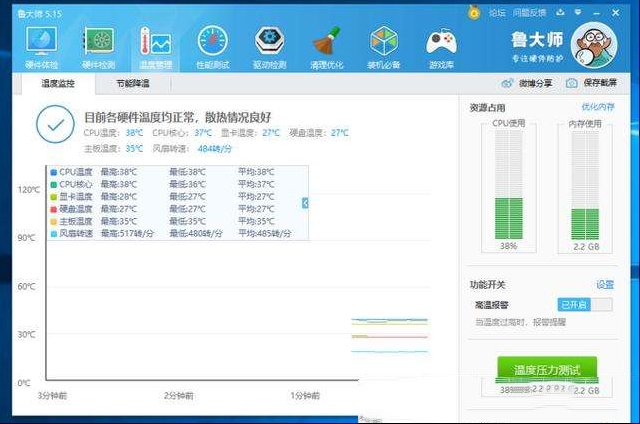Image resolution: width=640 pixels, height=424 pixels.
Task: Click the 38% CPU usage label
Action: pyautogui.click(x=509, y=246)
